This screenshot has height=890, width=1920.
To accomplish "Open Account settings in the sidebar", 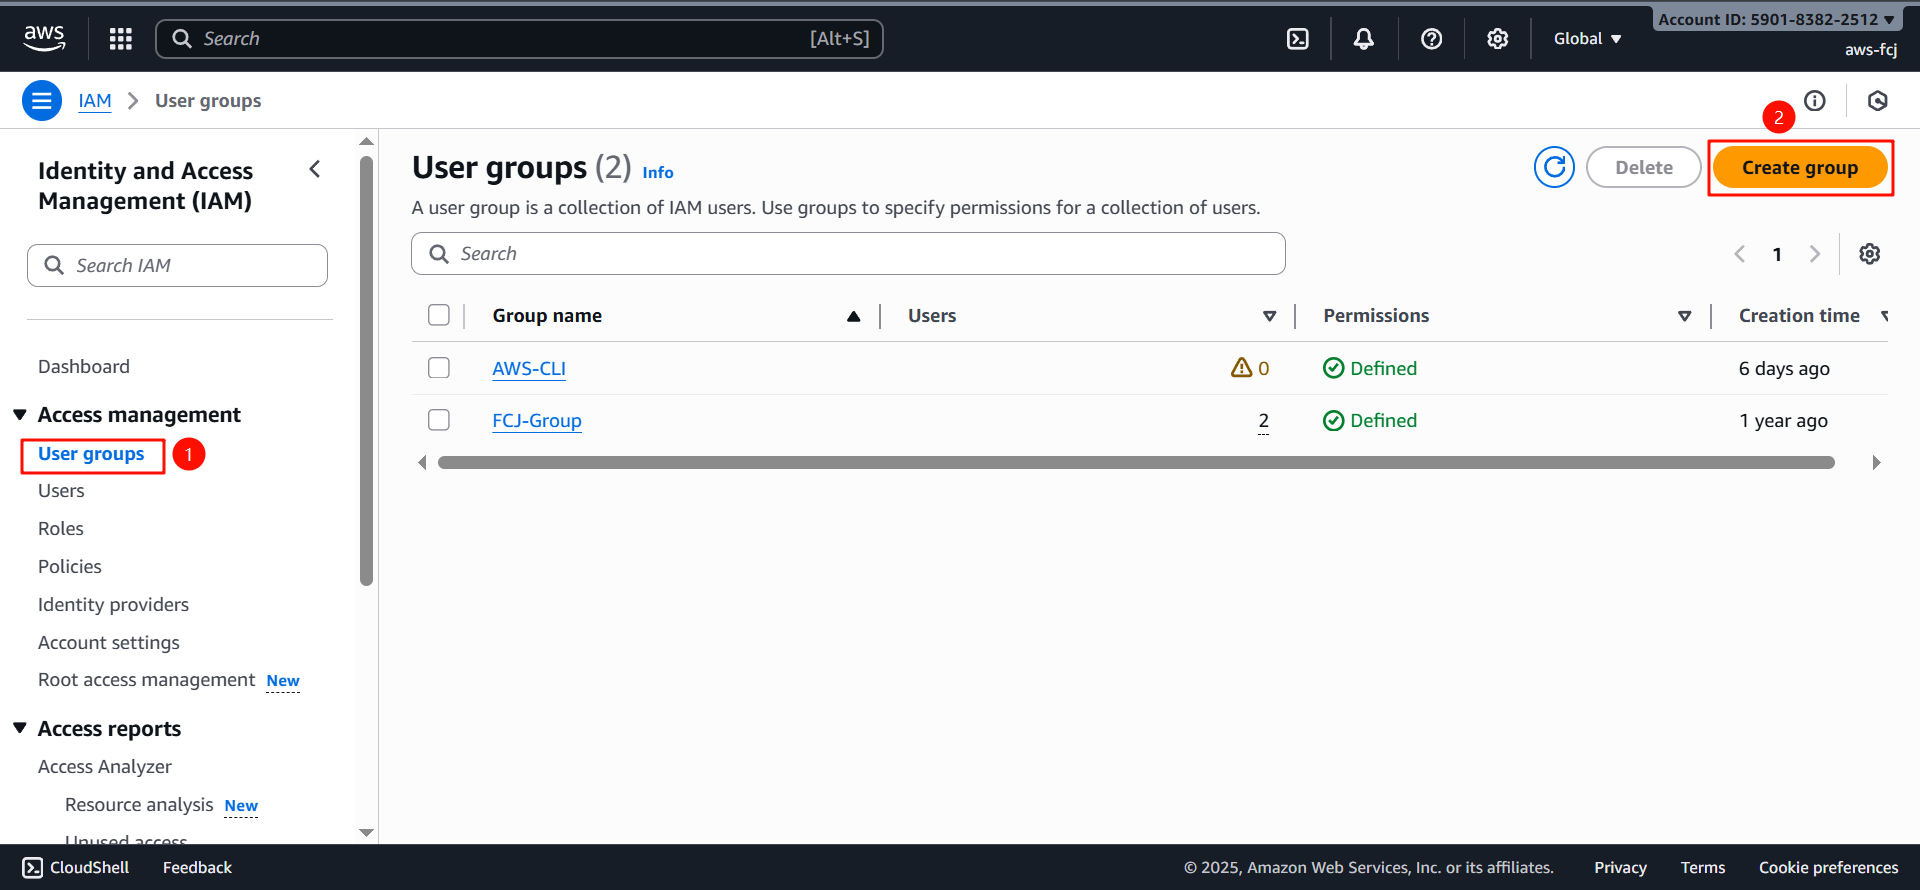I will (109, 642).
